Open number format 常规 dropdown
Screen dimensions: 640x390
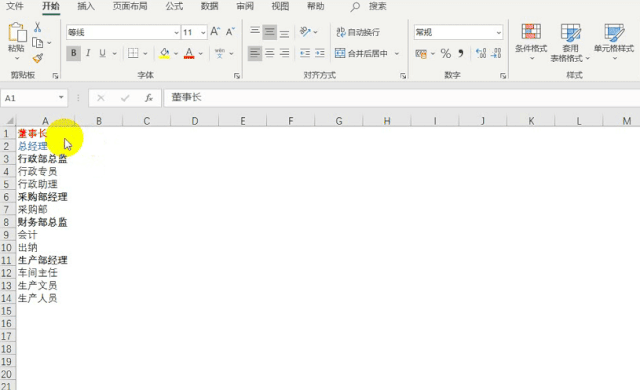click(498, 32)
